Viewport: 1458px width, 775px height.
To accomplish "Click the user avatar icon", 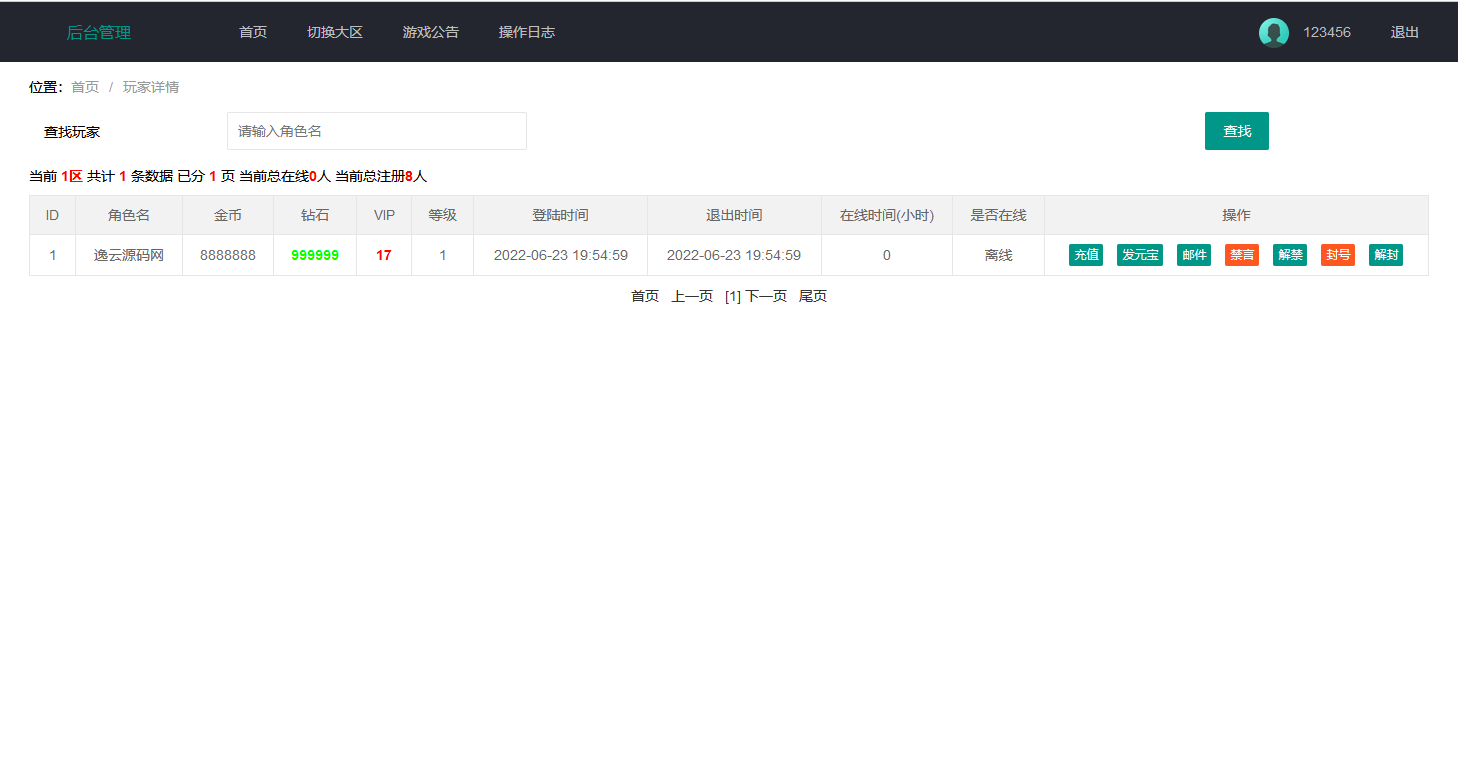I will coord(1273,33).
